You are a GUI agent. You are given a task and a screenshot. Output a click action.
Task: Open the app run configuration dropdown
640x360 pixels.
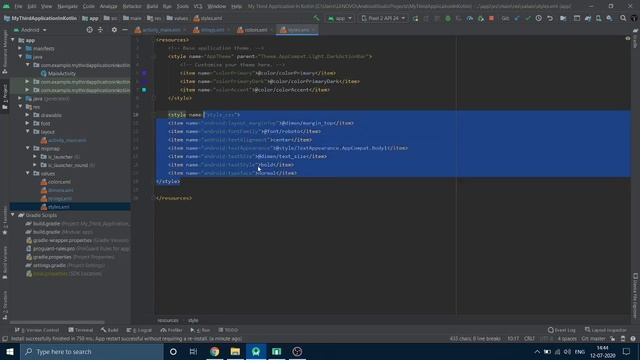pos(340,18)
